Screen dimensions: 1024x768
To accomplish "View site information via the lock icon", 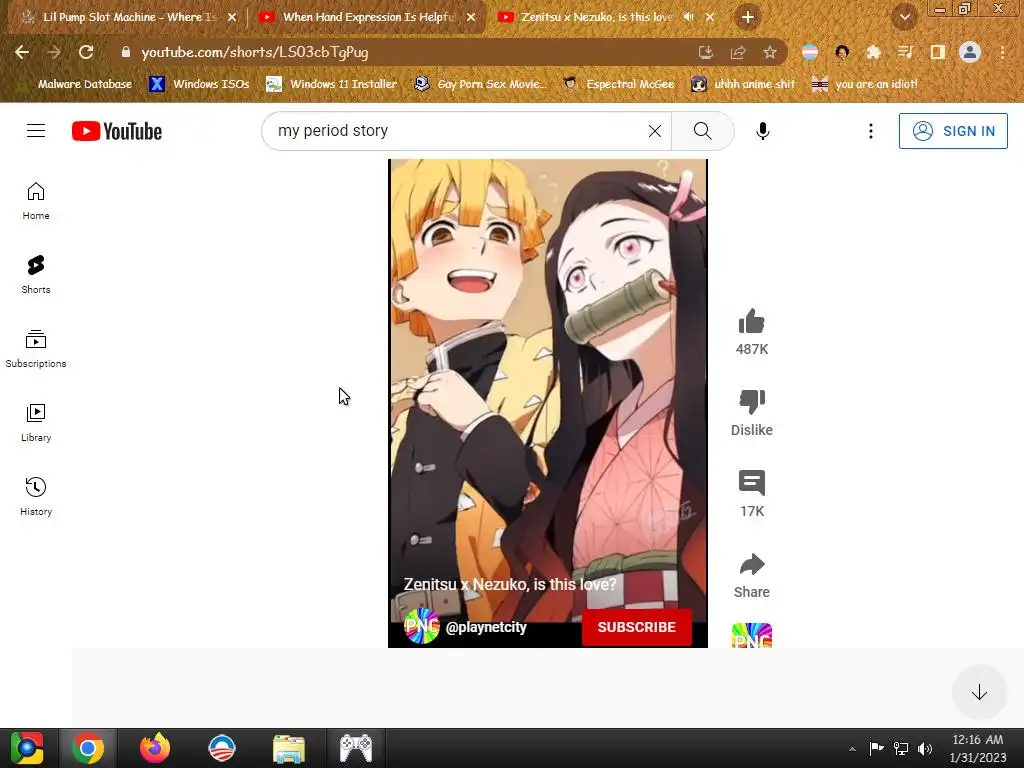I will click(126, 52).
